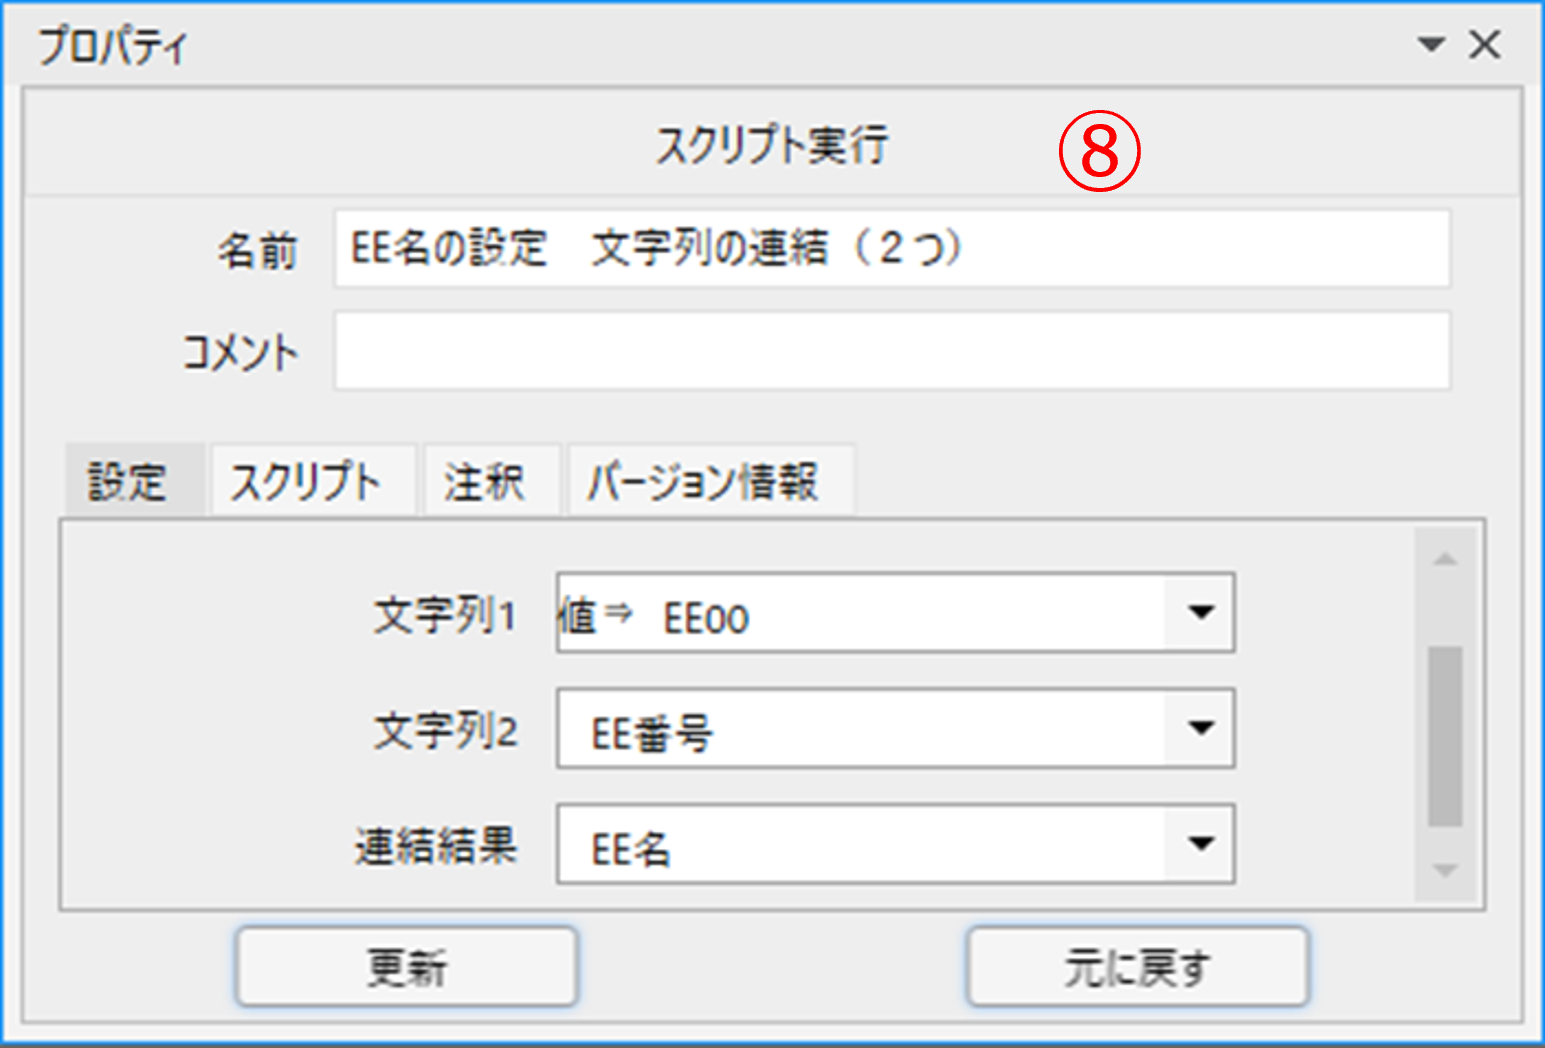
Task: Close the Properties panel
Action: 1485,45
